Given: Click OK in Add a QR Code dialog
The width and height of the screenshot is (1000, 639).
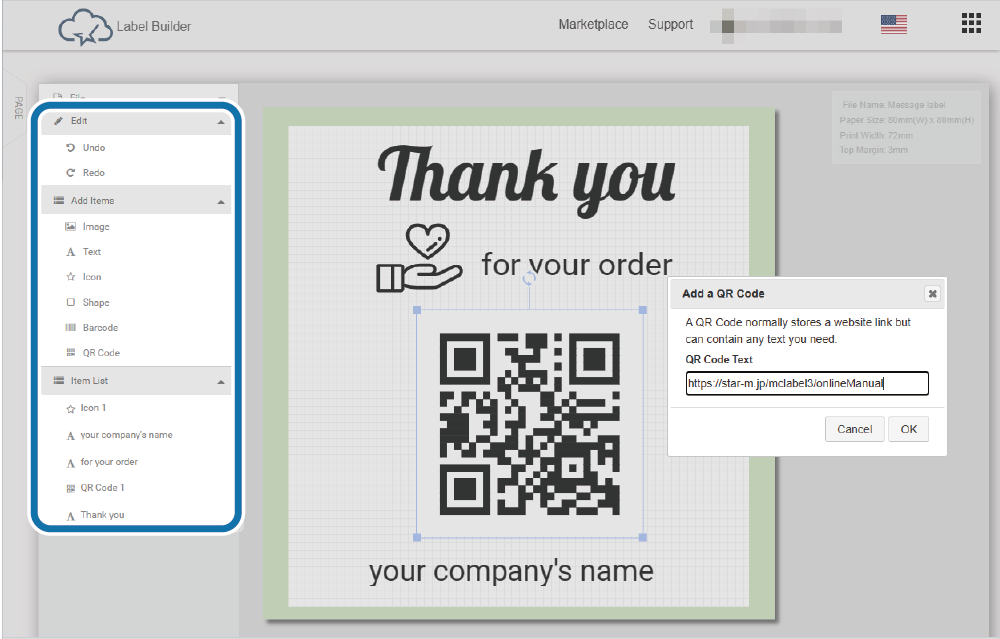Looking at the screenshot, I should pos(908,429).
